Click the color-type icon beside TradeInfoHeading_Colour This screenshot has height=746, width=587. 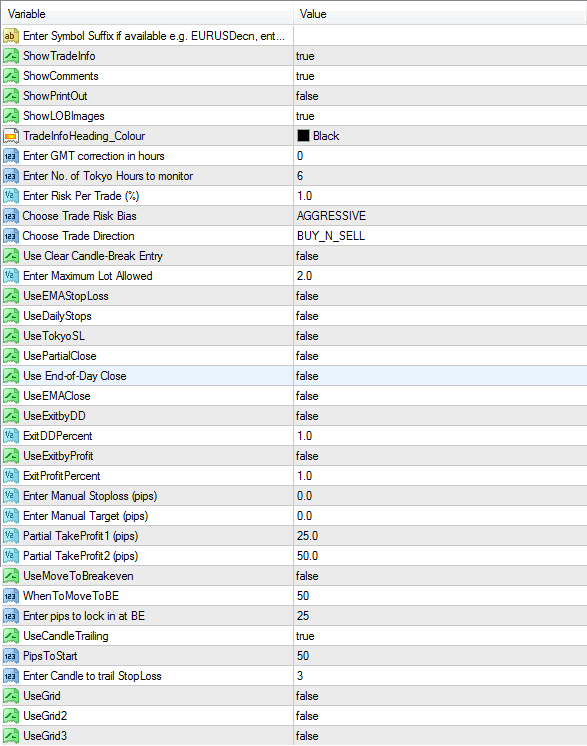(10, 136)
